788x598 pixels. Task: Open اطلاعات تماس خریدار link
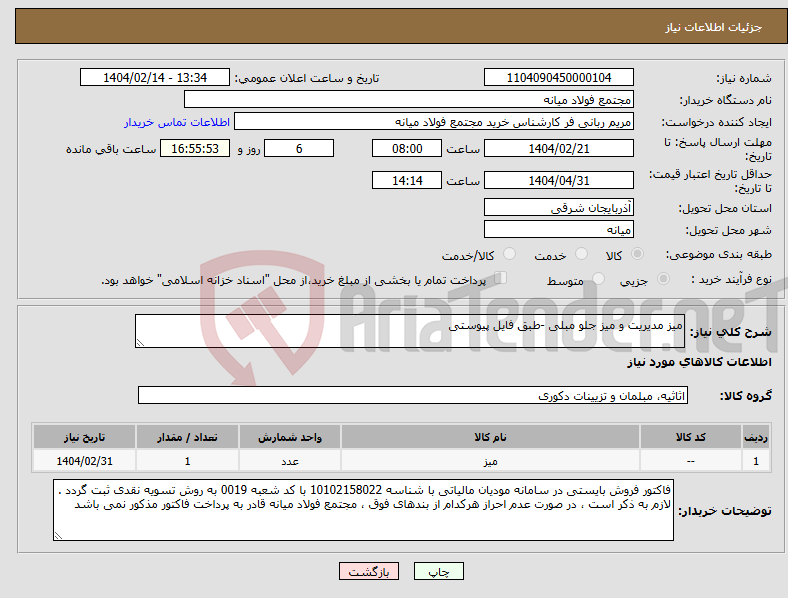tap(177, 122)
